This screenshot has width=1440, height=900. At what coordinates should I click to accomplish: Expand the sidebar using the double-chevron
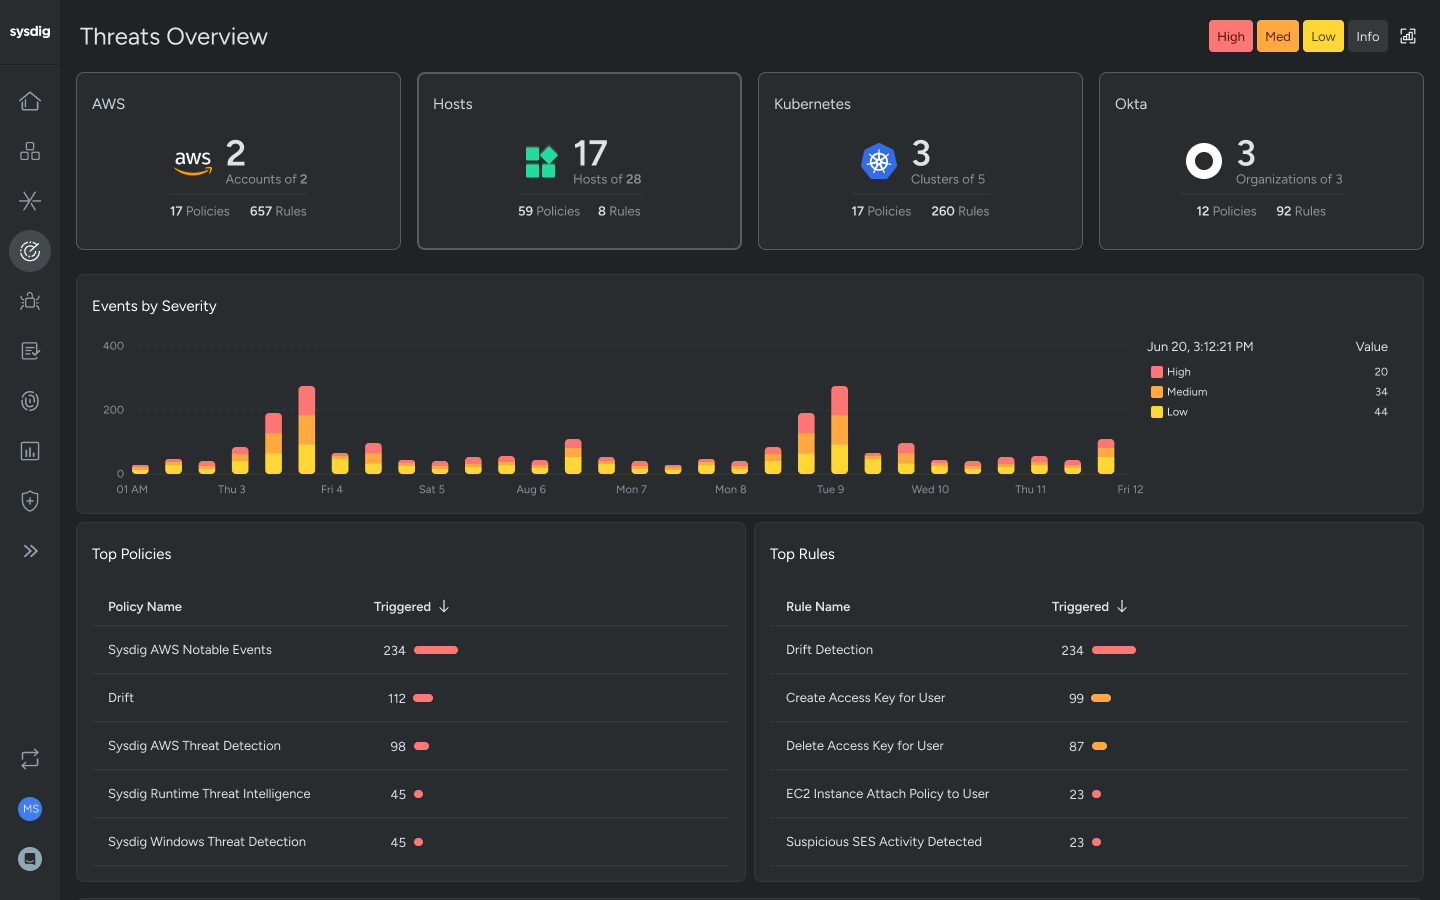30,550
